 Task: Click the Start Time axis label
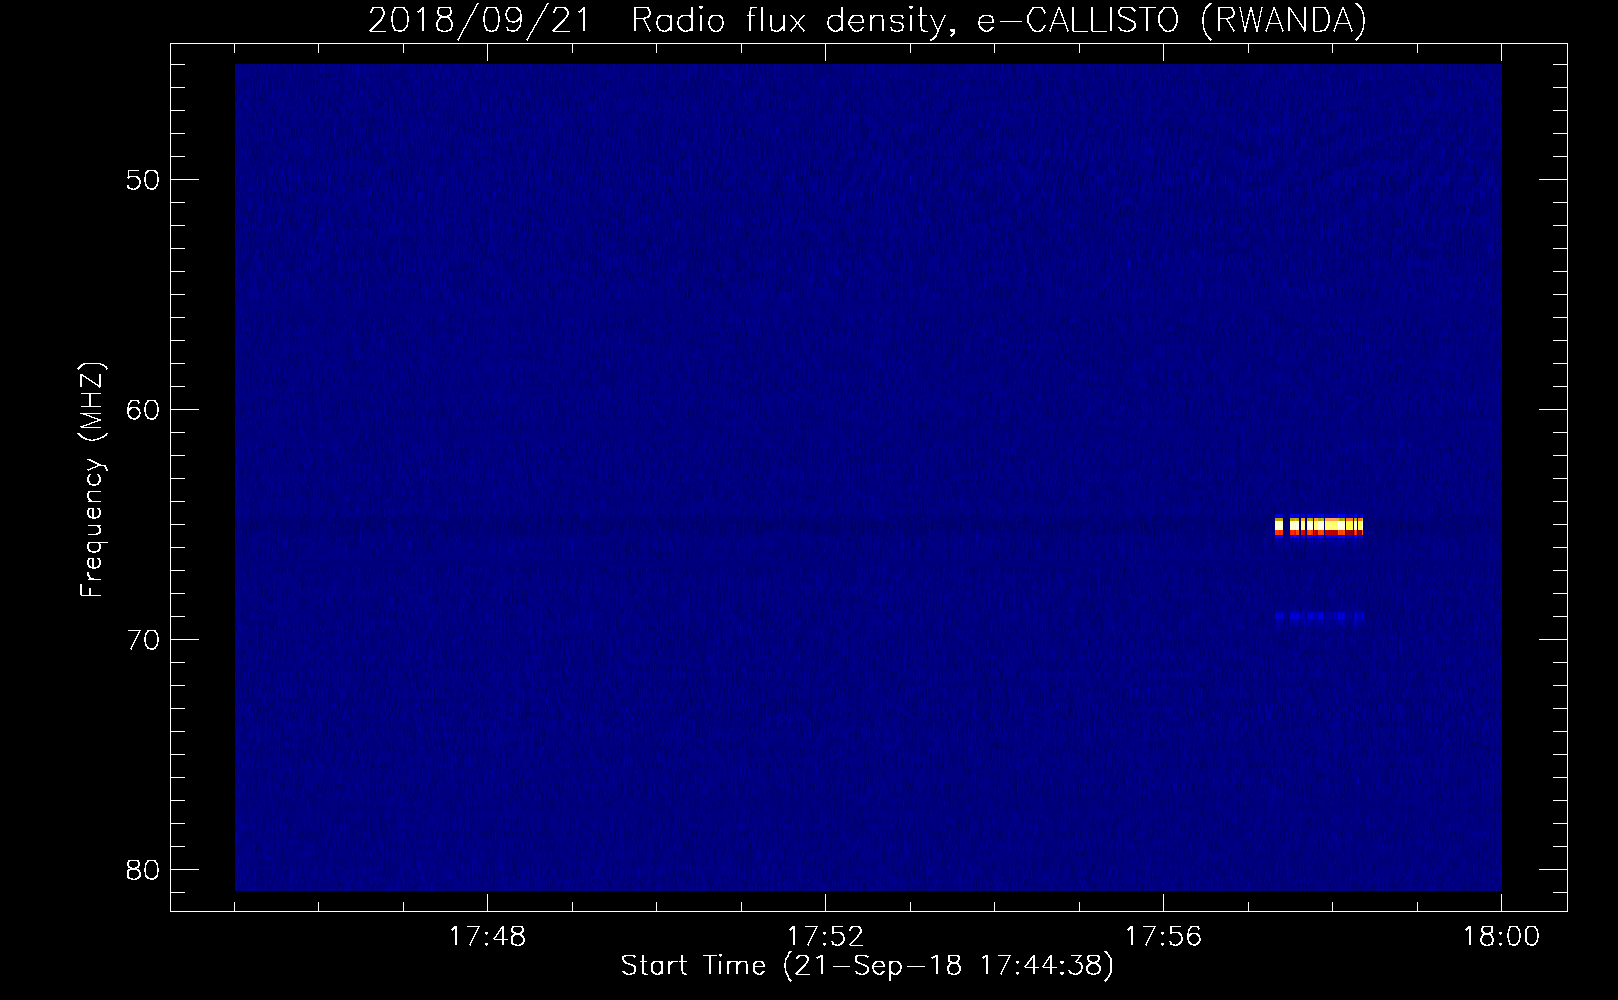[867, 966]
